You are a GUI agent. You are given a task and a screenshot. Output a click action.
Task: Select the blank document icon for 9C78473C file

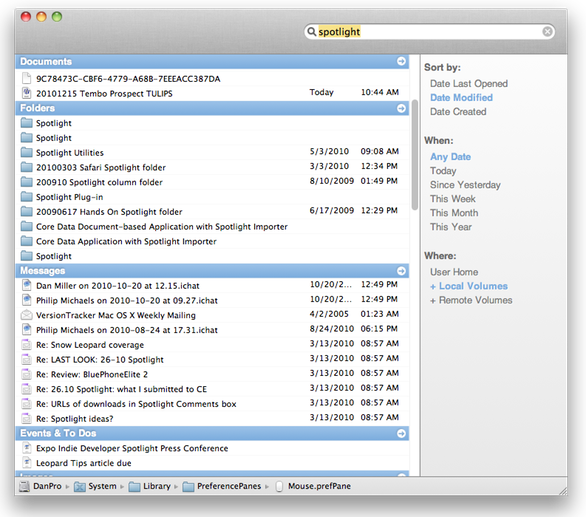pos(26,79)
